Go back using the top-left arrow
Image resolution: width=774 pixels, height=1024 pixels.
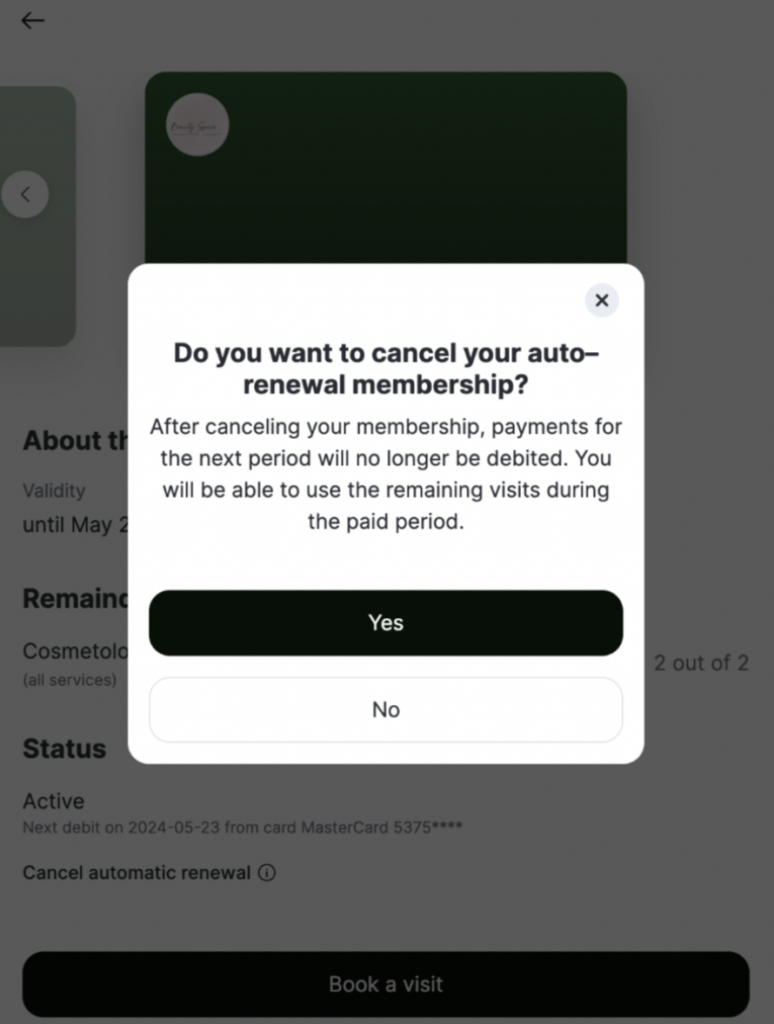click(x=33, y=21)
